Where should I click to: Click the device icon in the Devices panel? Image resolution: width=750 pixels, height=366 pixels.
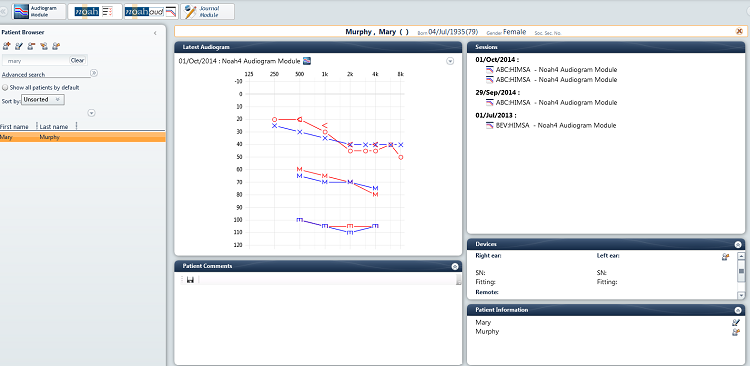click(725, 257)
